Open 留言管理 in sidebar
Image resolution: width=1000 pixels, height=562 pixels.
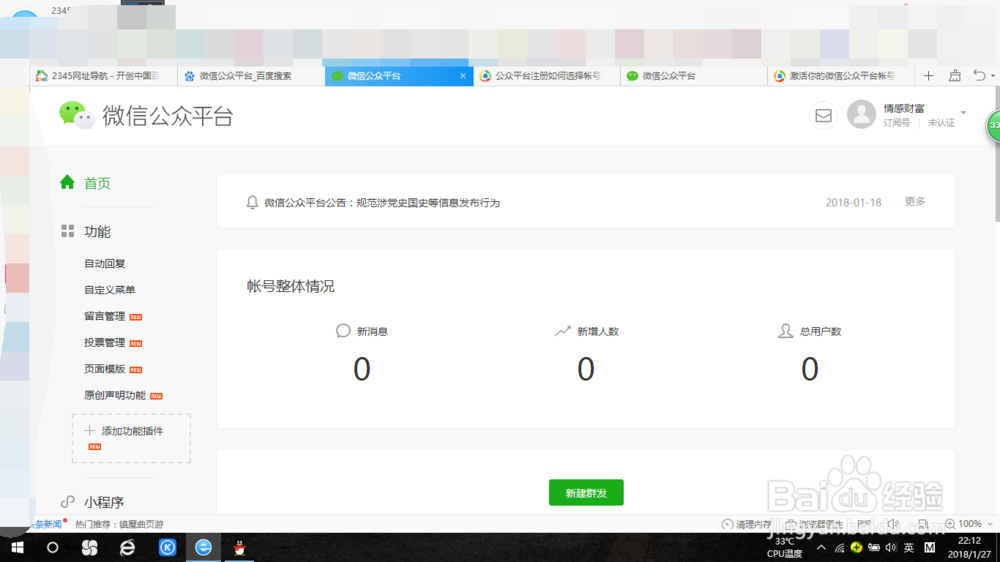pos(105,316)
